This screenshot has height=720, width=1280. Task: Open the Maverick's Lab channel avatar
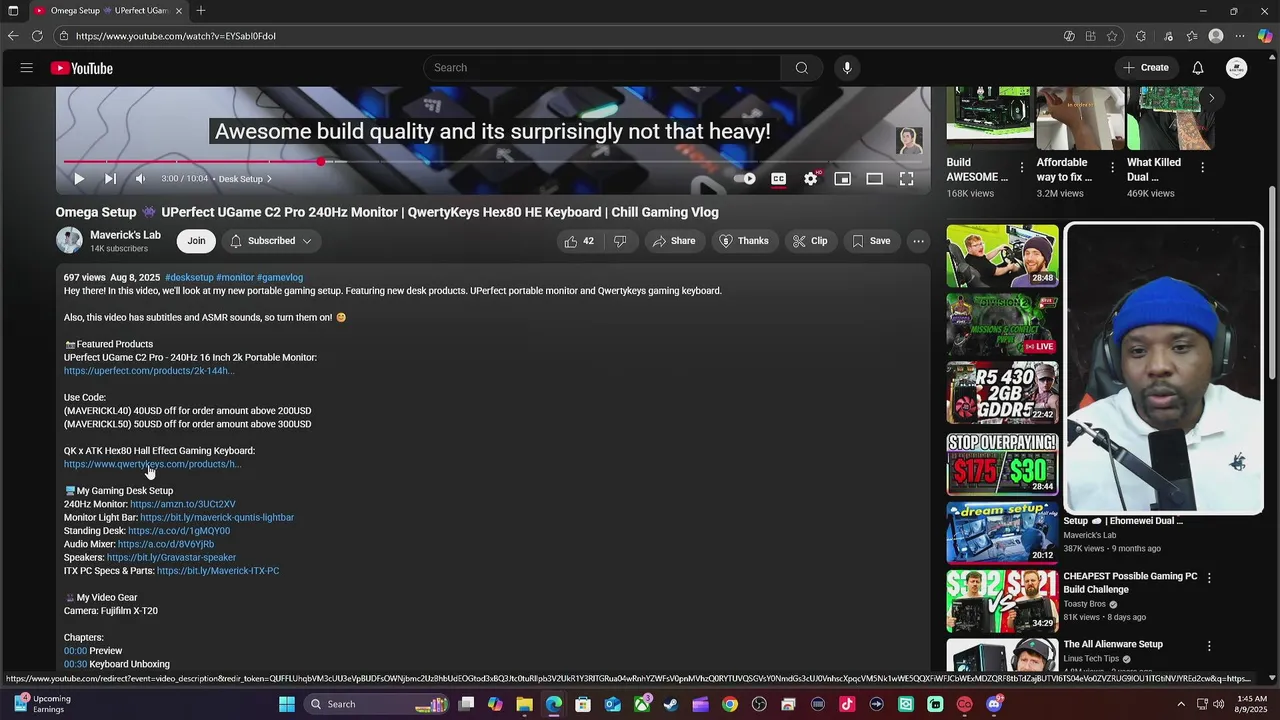[x=69, y=241]
